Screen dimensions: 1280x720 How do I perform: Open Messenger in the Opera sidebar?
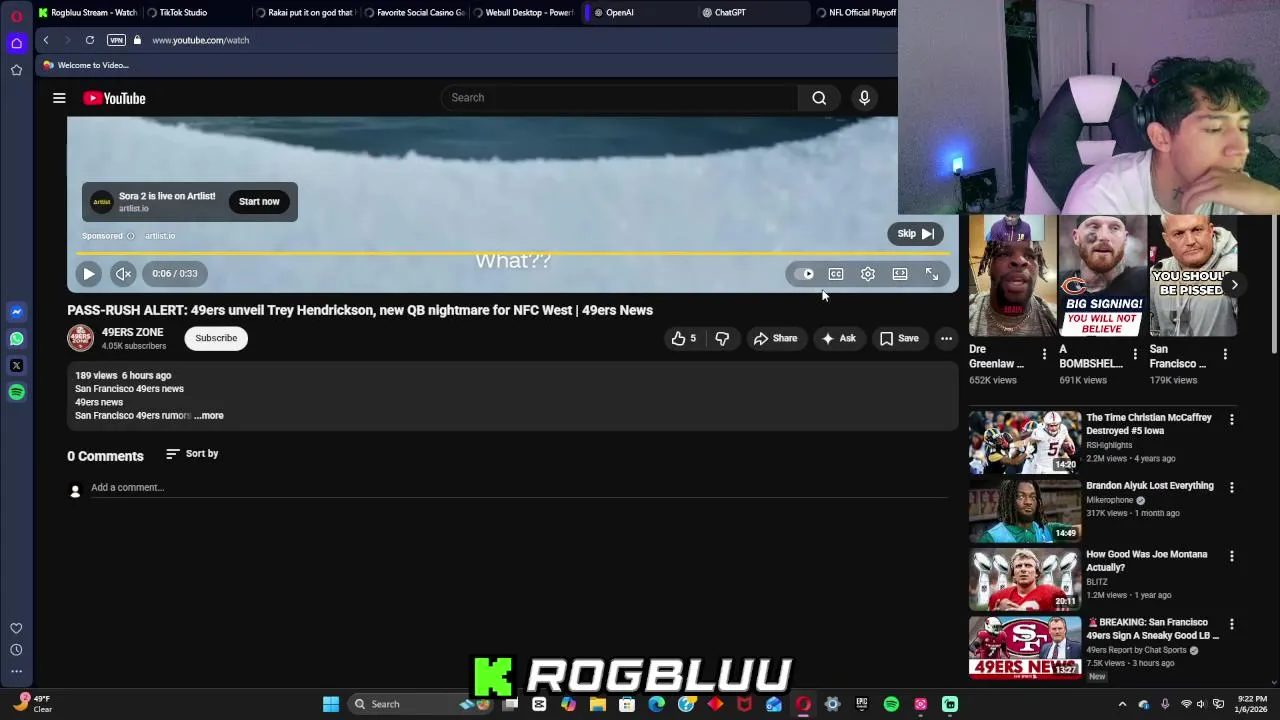pyautogui.click(x=16, y=312)
